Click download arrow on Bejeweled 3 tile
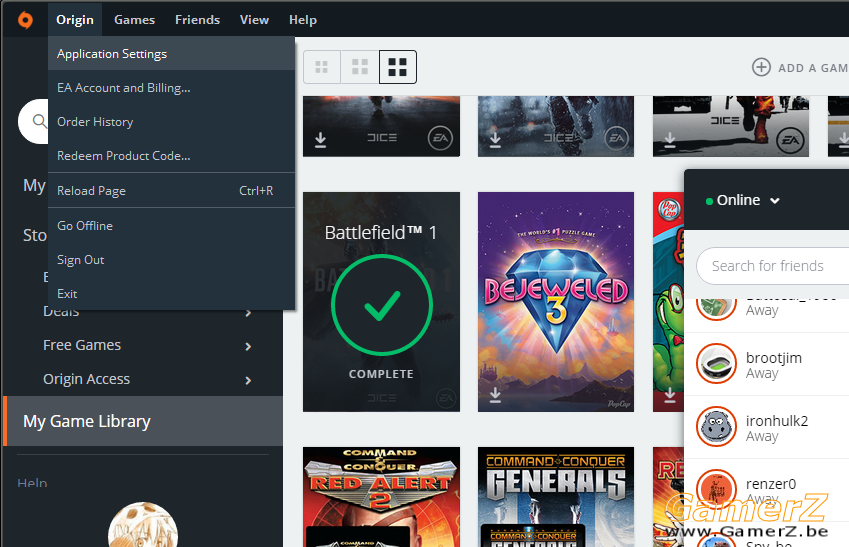The image size is (849, 547). tap(495, 395)
